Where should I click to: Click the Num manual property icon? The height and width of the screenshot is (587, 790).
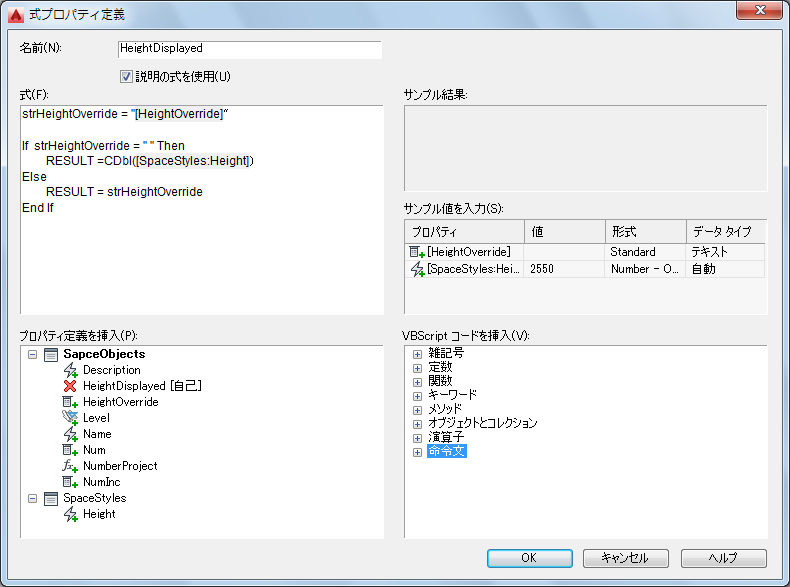70,450
